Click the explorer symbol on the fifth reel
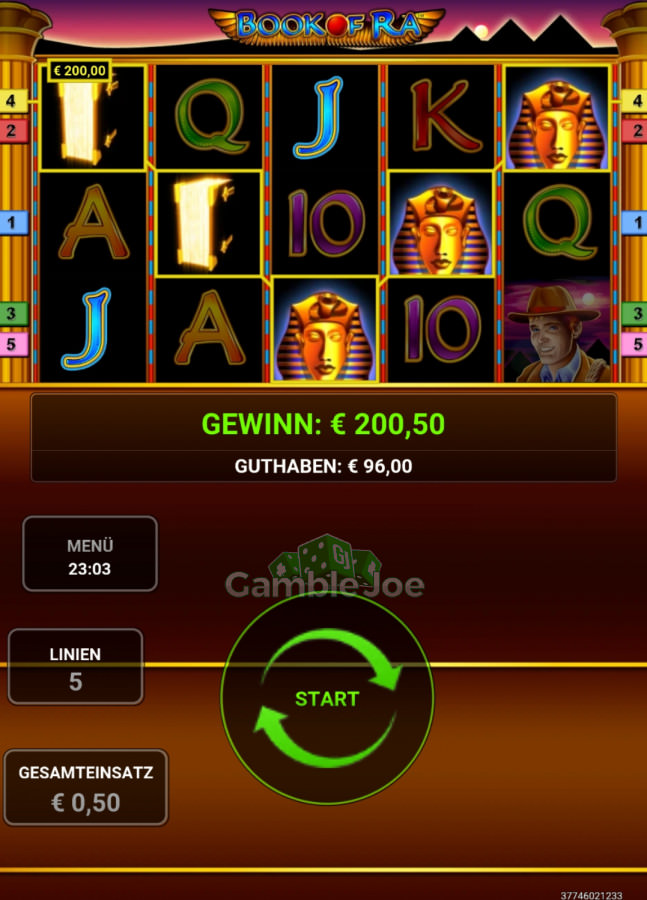The width and height of the screenshot is (647, 900). click(557, 332)
